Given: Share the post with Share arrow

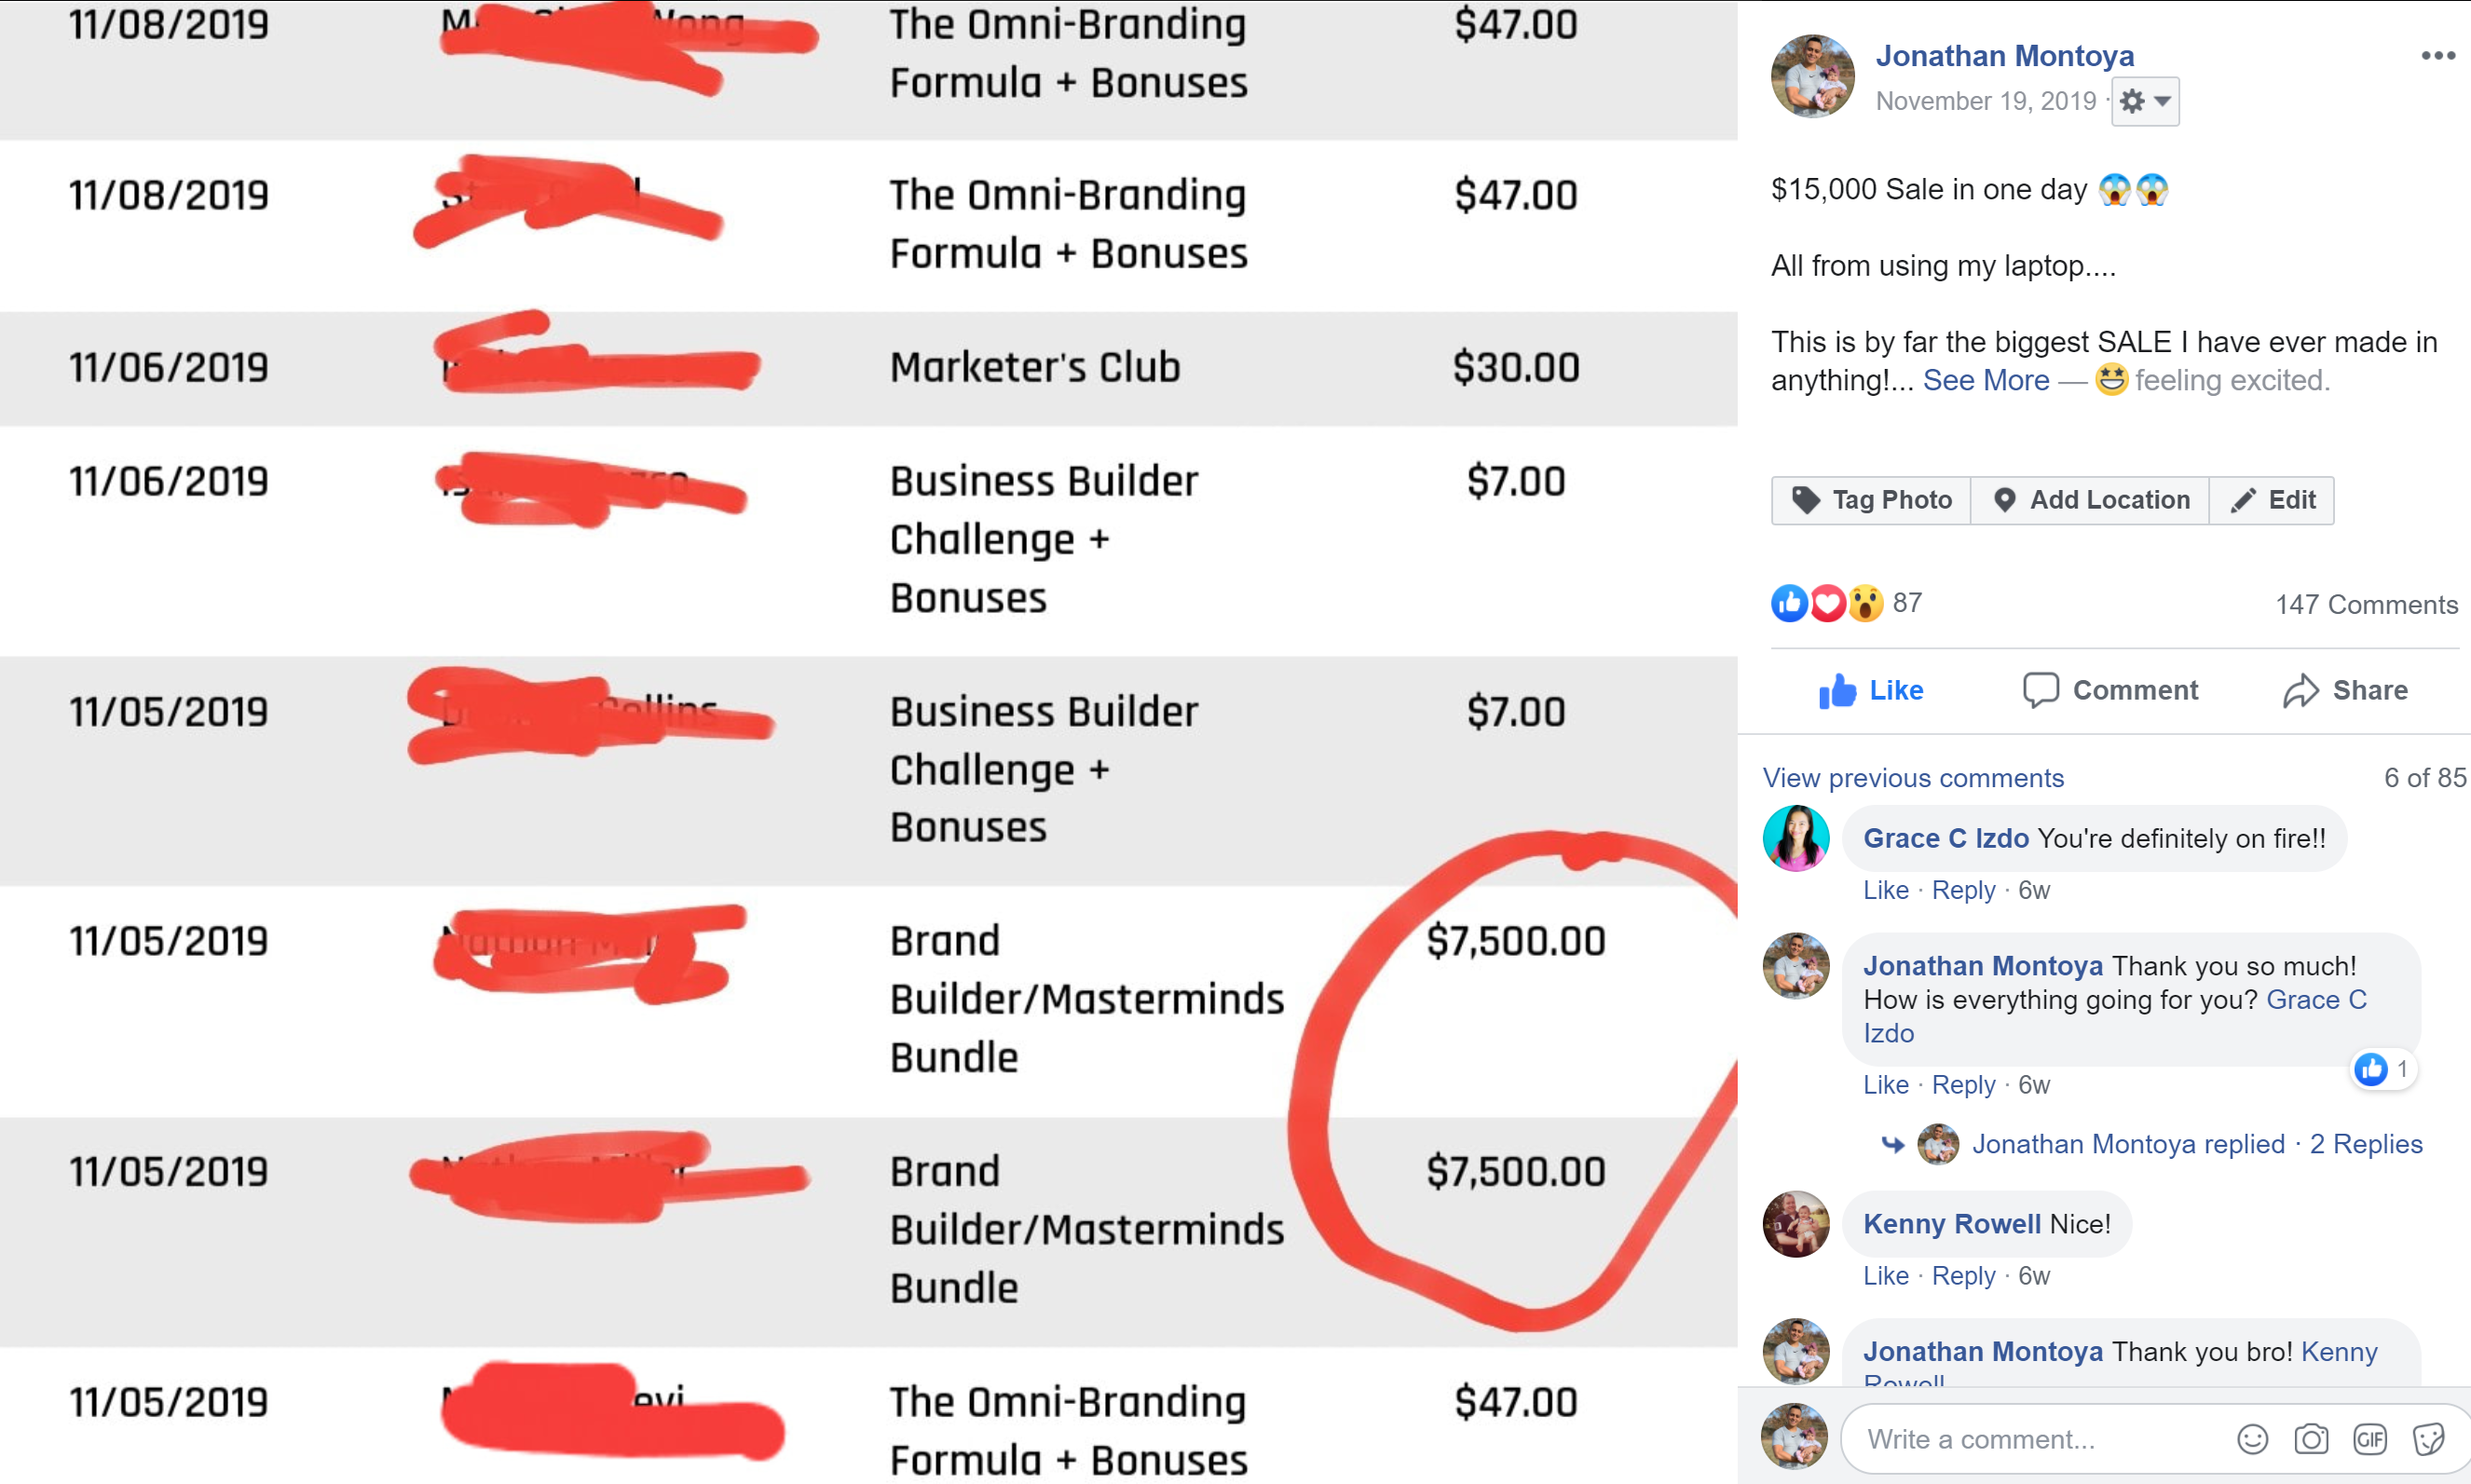Looking at the screenshot, I should 2345,690.
